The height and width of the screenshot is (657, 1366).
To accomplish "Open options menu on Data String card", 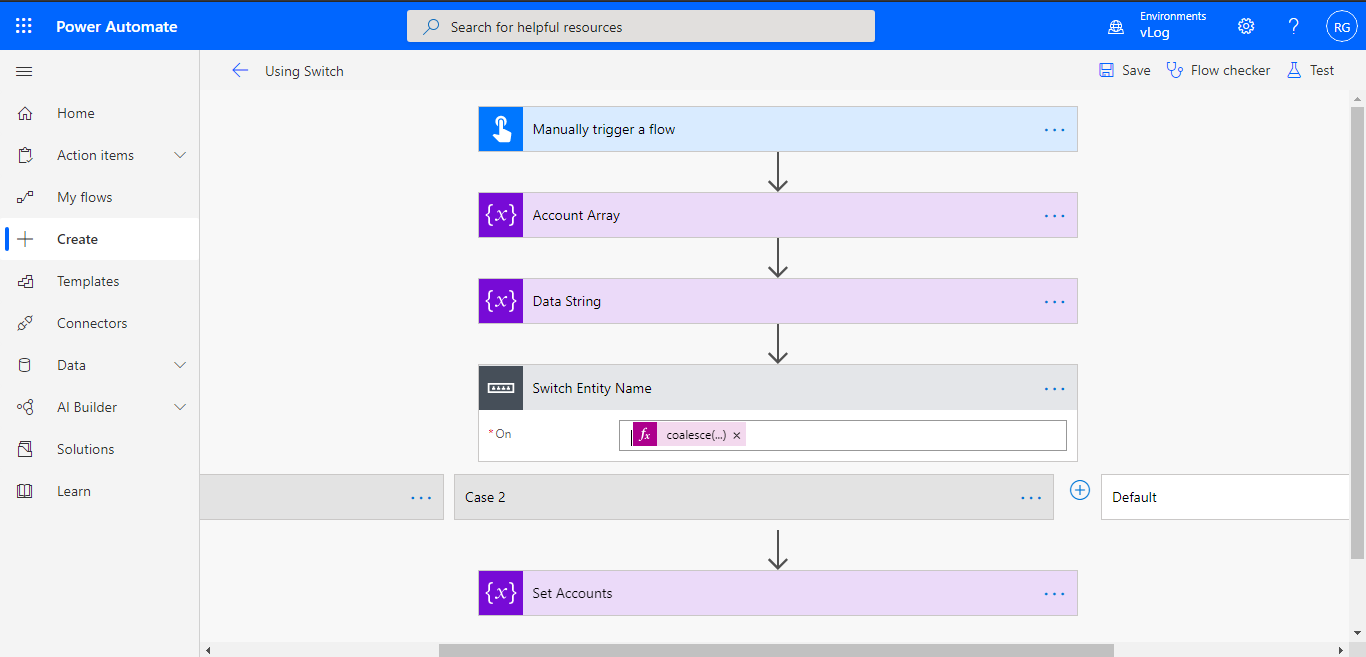I will point(1054,301).
